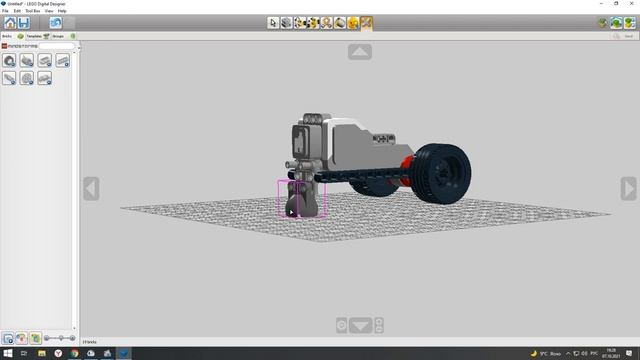Image resolution: width=640 pixels, height=360 pixels.
Task: Click the palette scrollbar down arrow
Action: tap(74, 328)
